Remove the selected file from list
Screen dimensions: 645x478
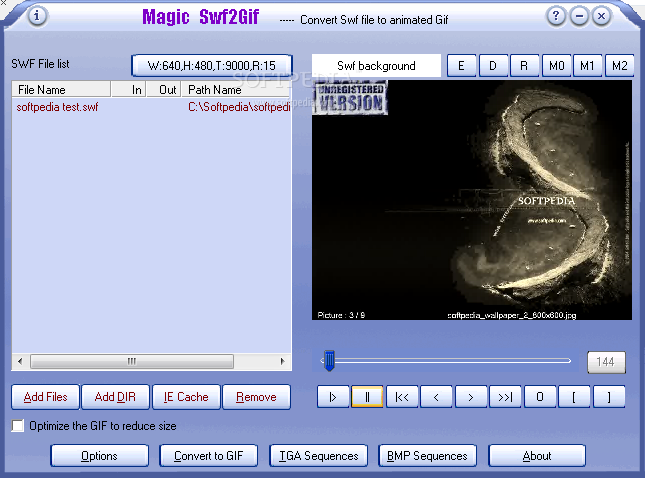click(x=256, y=397)
